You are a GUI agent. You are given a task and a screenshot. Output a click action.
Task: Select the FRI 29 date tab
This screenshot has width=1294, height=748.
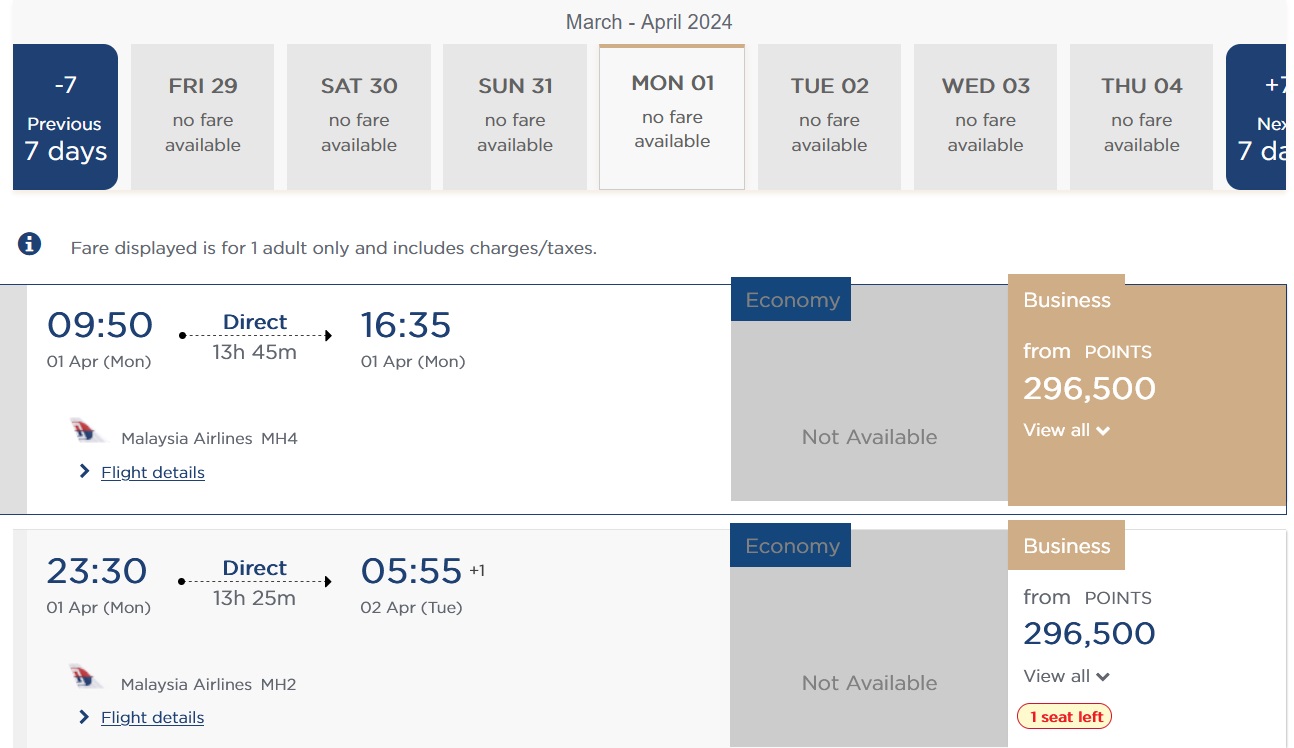(x=203, y=117)
